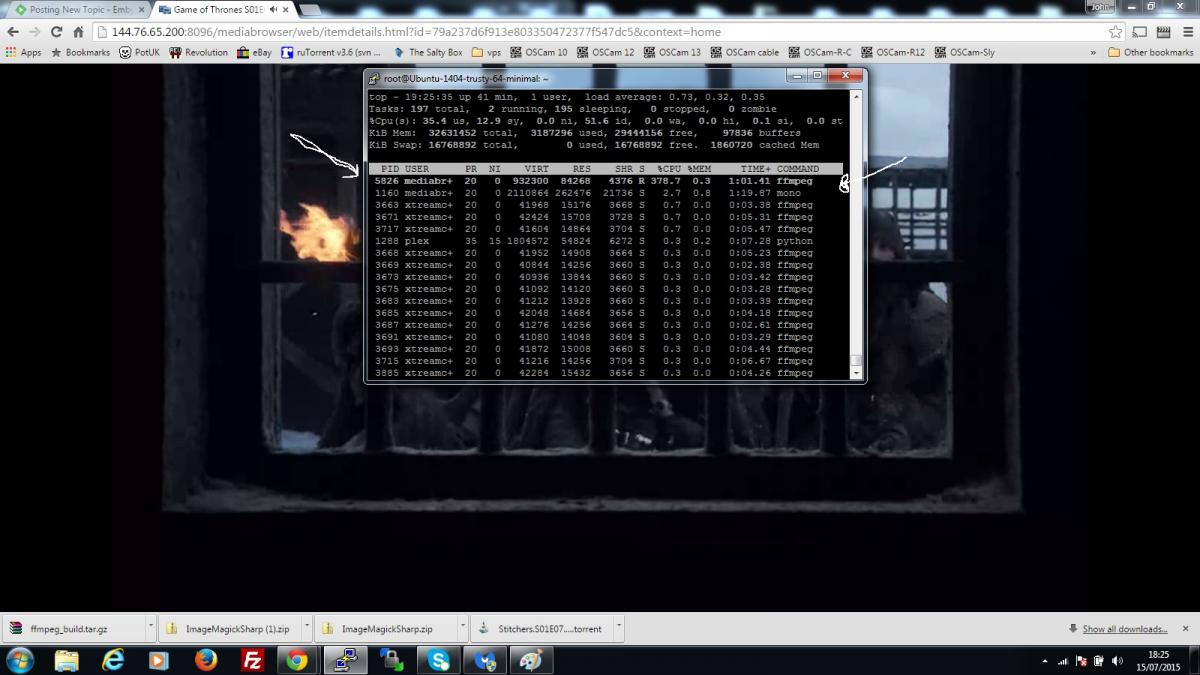
Task: Open the Revolution bookmark
Action: 198,52
